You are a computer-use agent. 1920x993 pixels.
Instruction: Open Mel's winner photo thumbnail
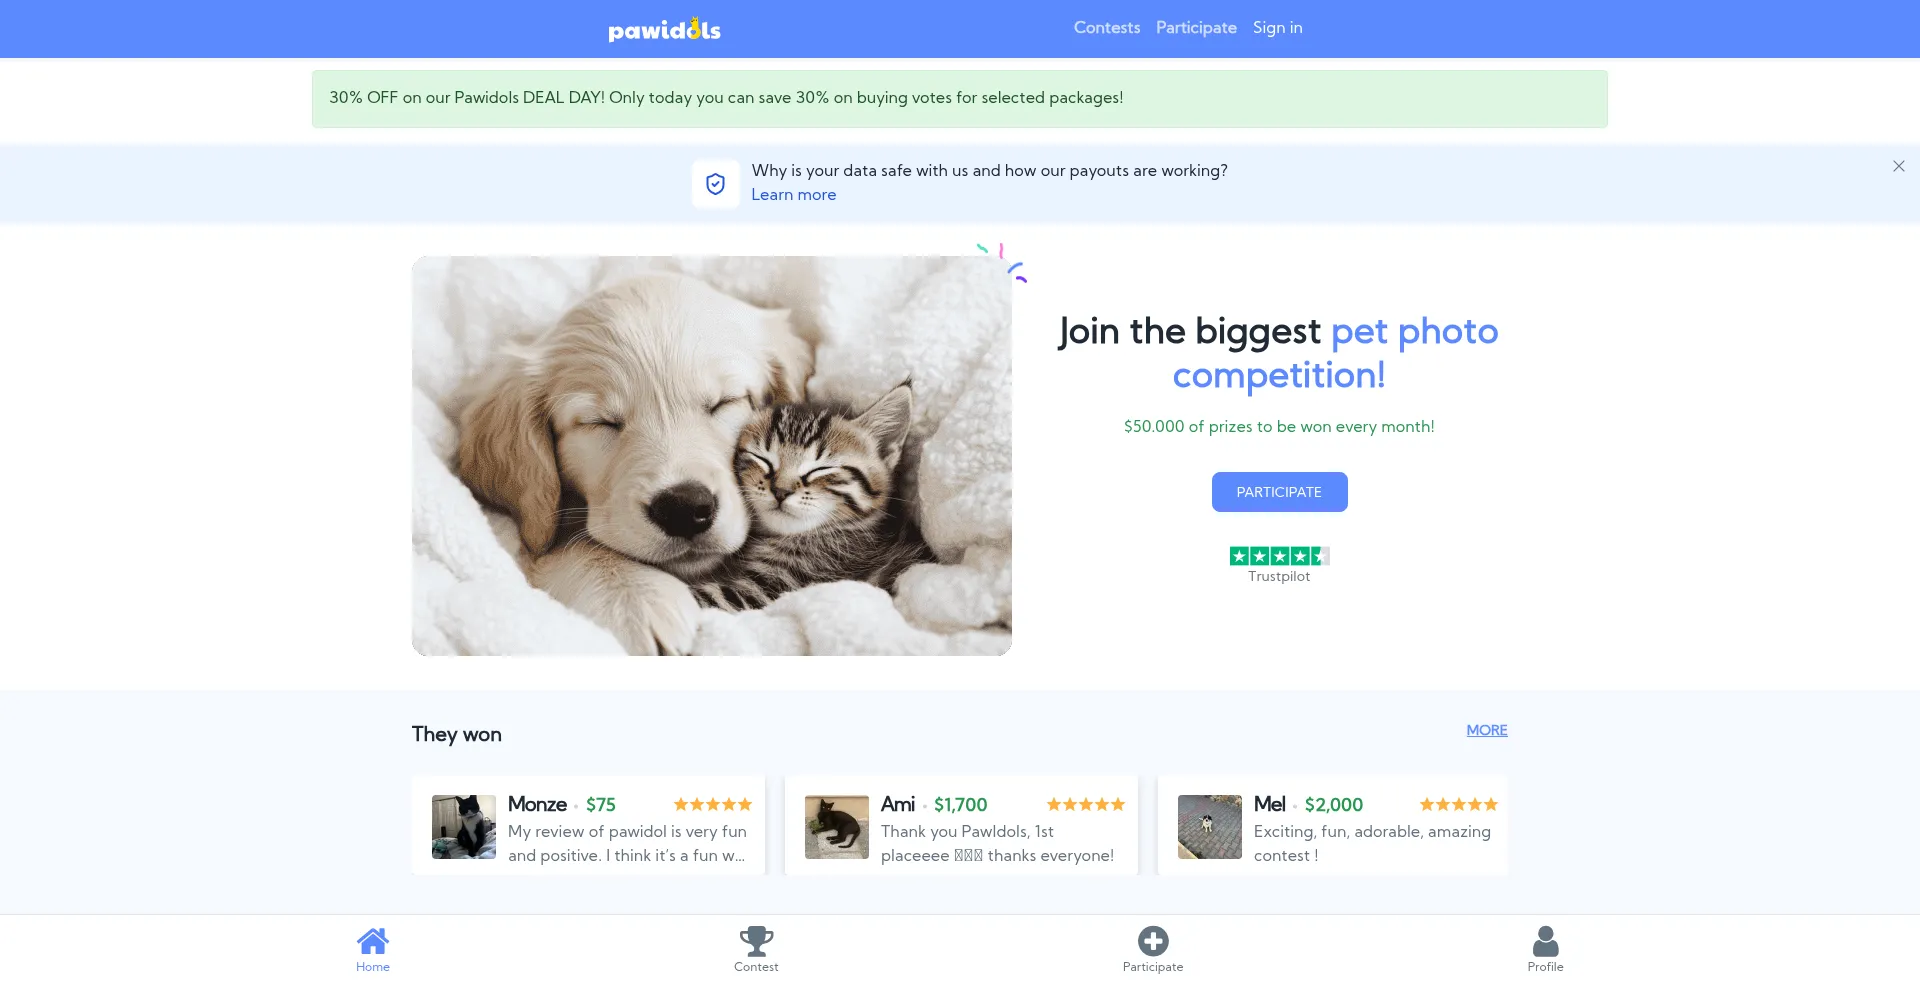[x=1210, y=827]
